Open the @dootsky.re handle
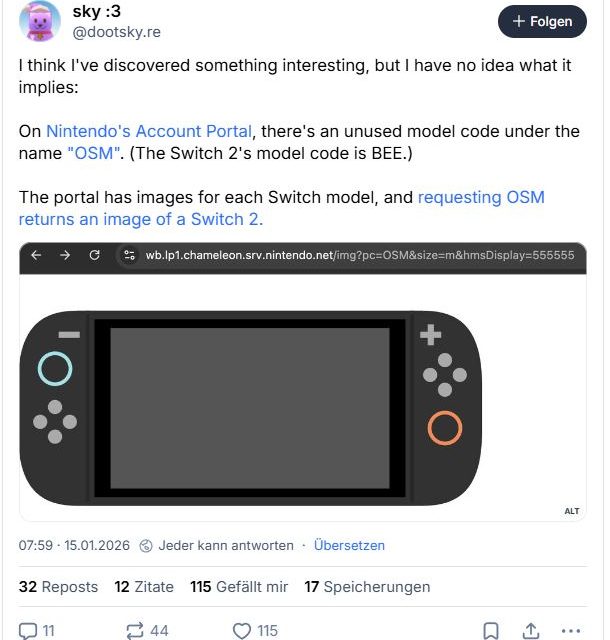 coord(117,32)
